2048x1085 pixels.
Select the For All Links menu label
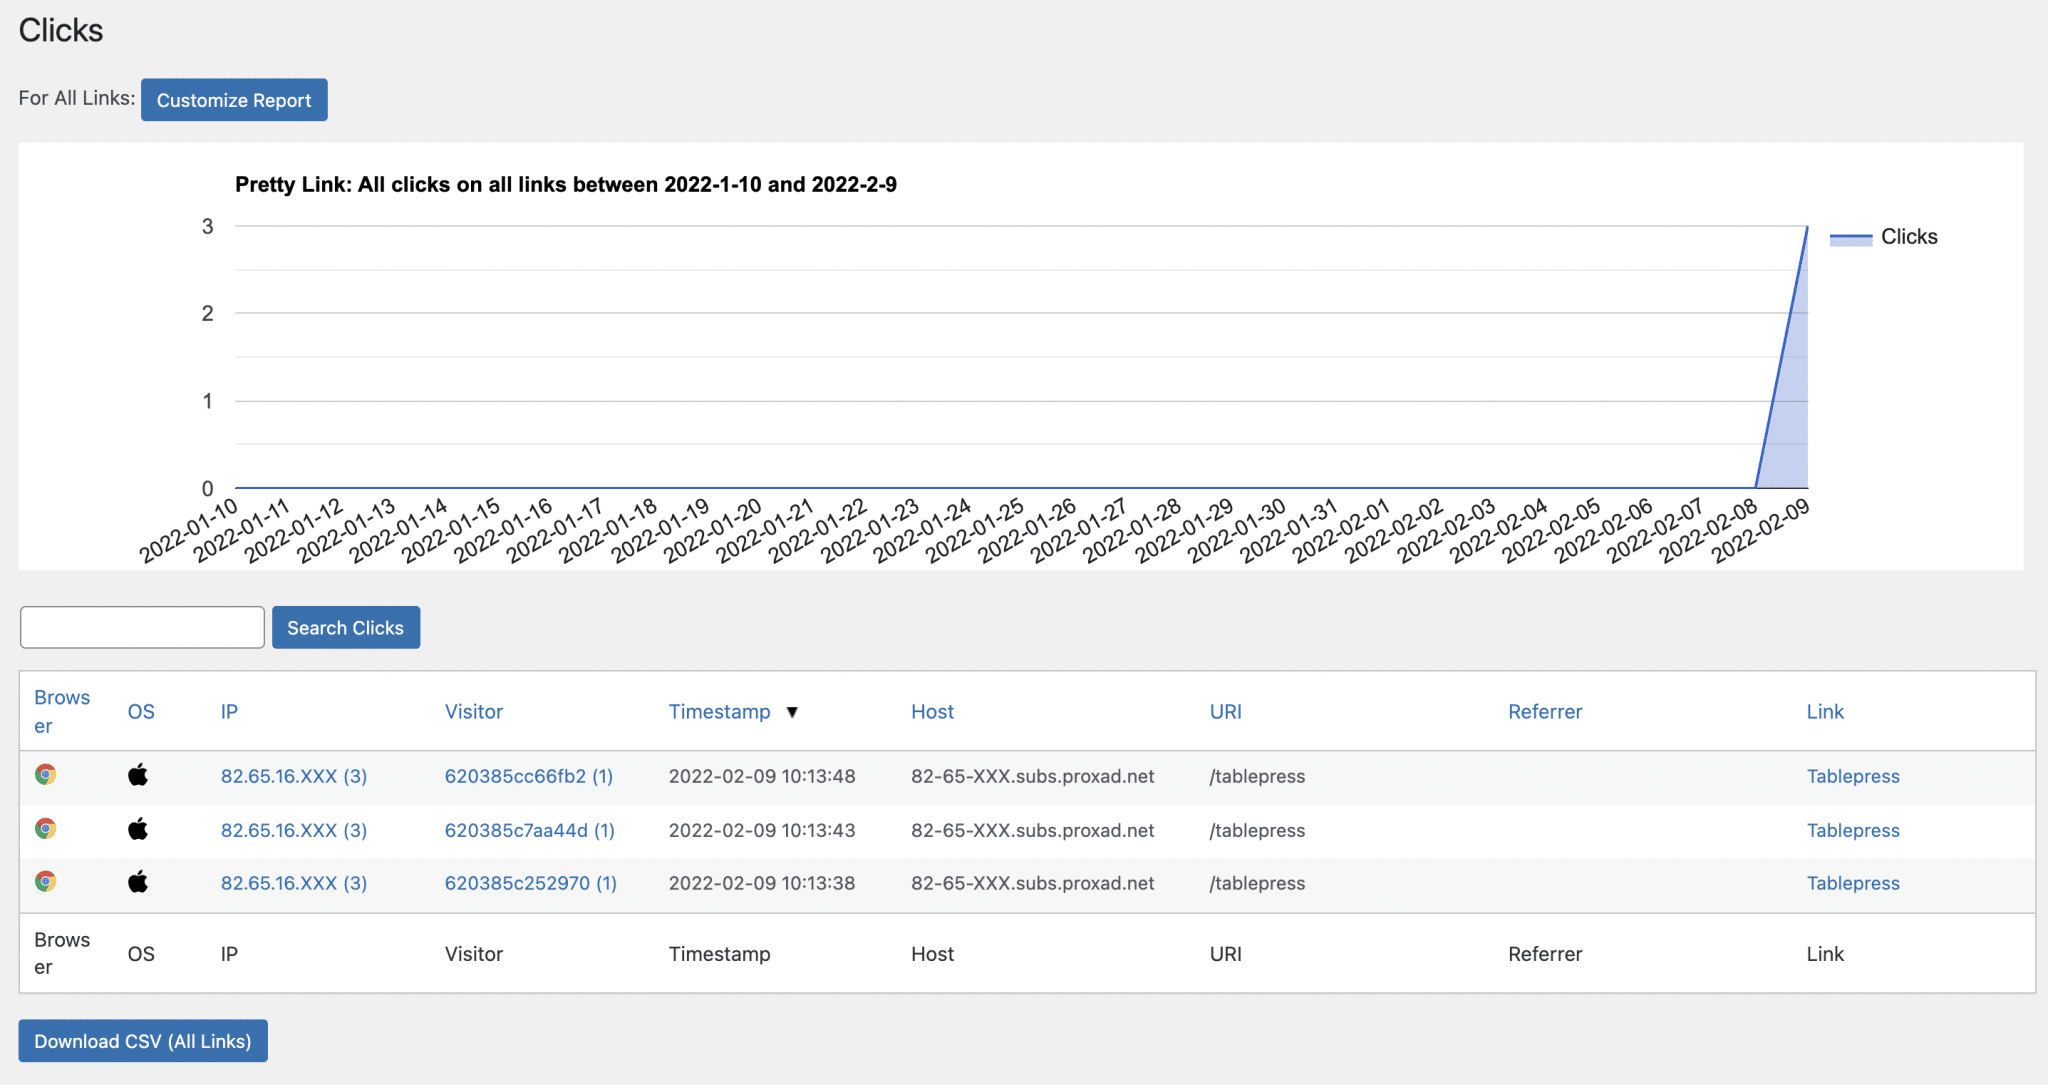click(77, 96)
